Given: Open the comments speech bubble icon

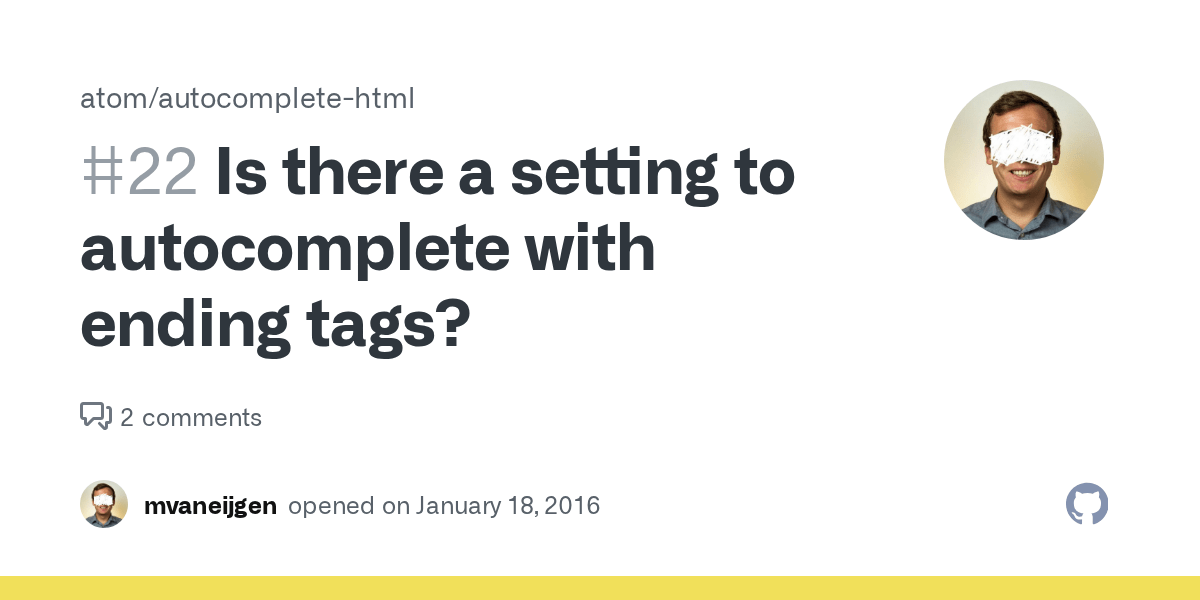Looking at the screenshot, I should pyautogui.click(x=96, y=416).
